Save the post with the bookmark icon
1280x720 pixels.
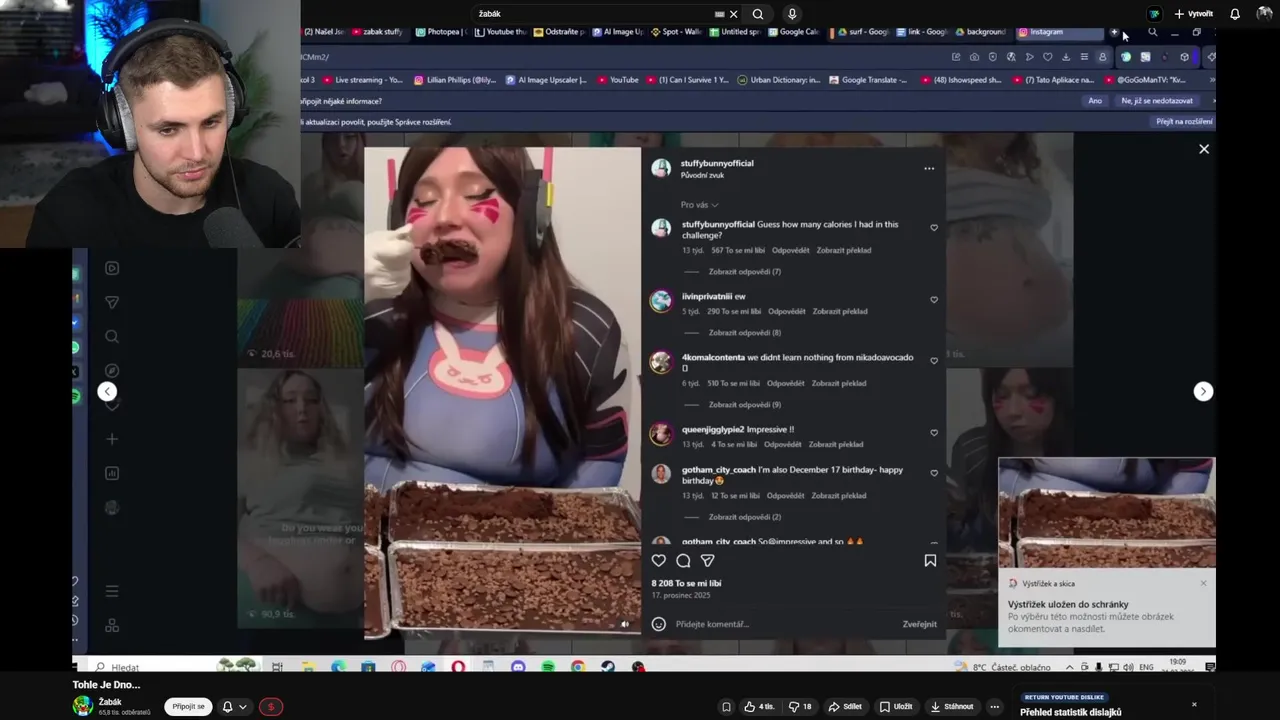930,561
